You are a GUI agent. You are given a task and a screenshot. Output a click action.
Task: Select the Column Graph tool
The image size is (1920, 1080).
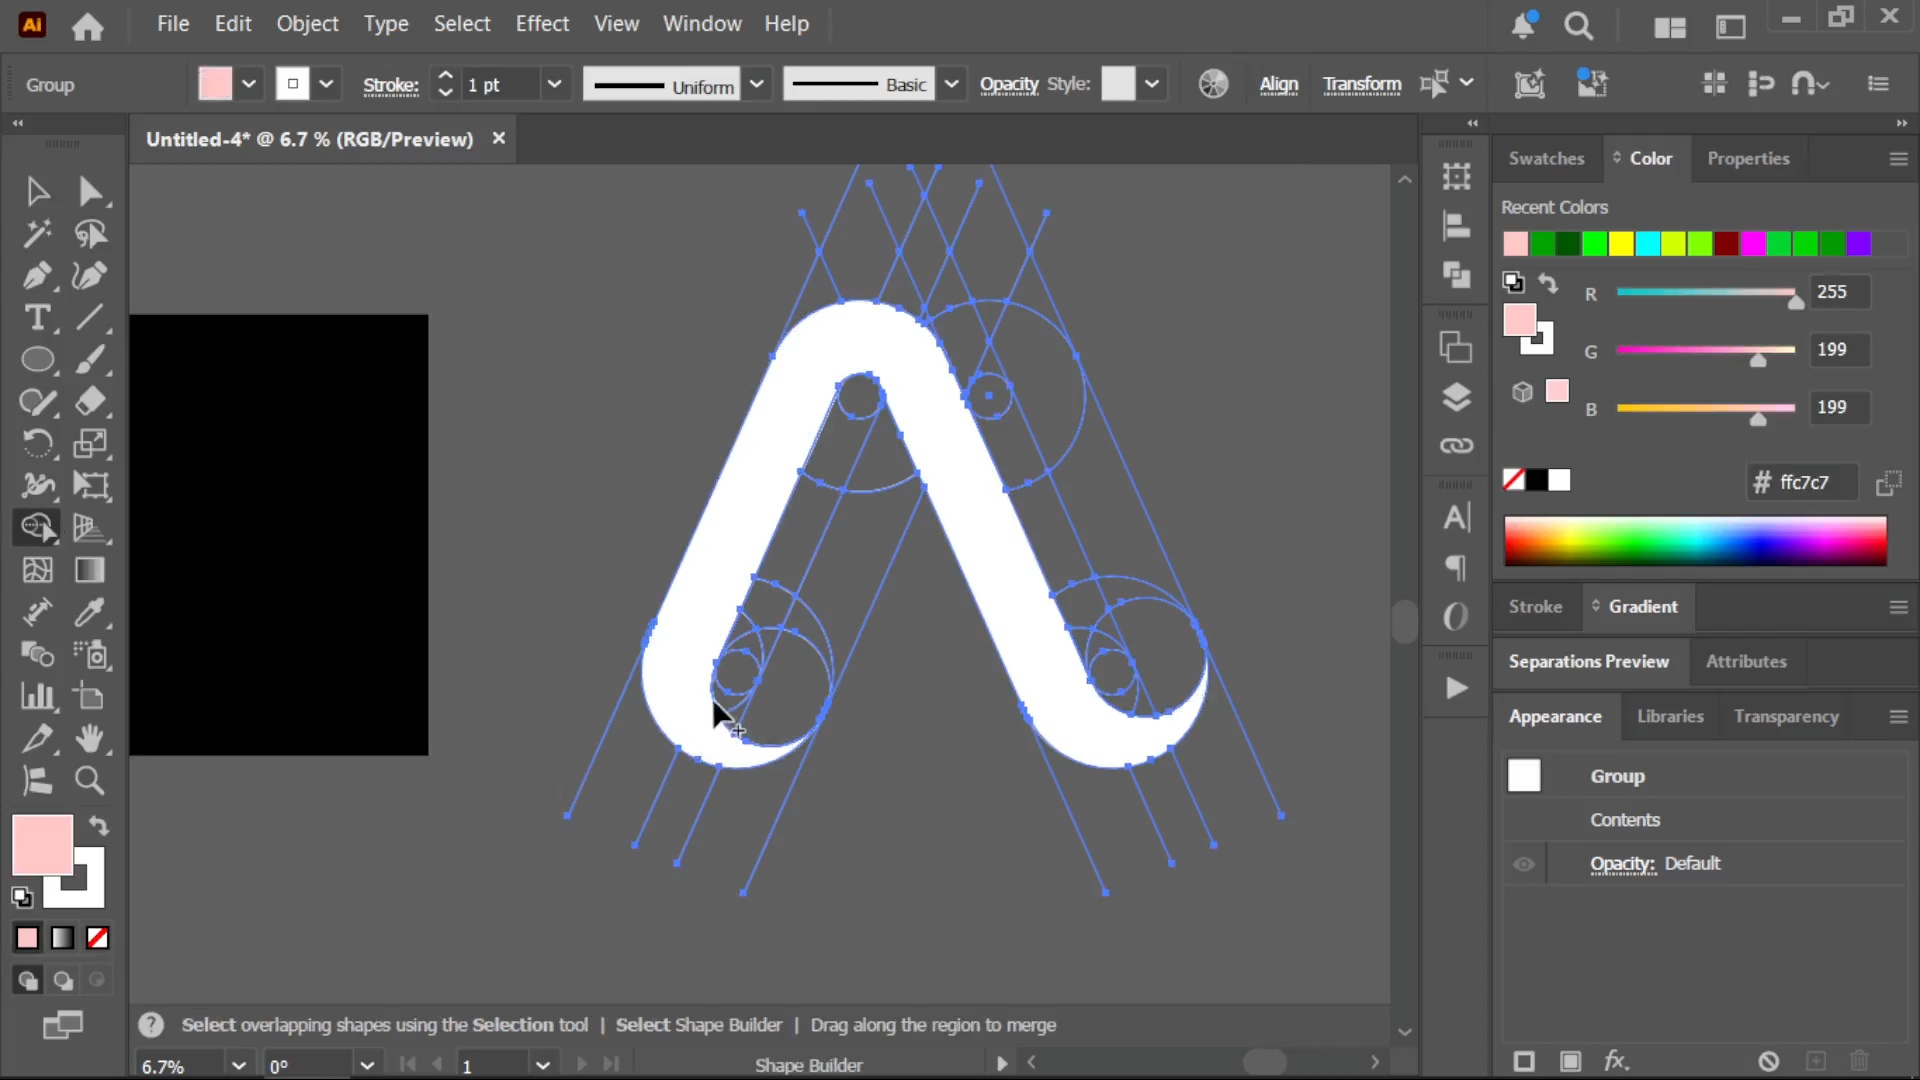pyautogui.click(x=37, y=696)
